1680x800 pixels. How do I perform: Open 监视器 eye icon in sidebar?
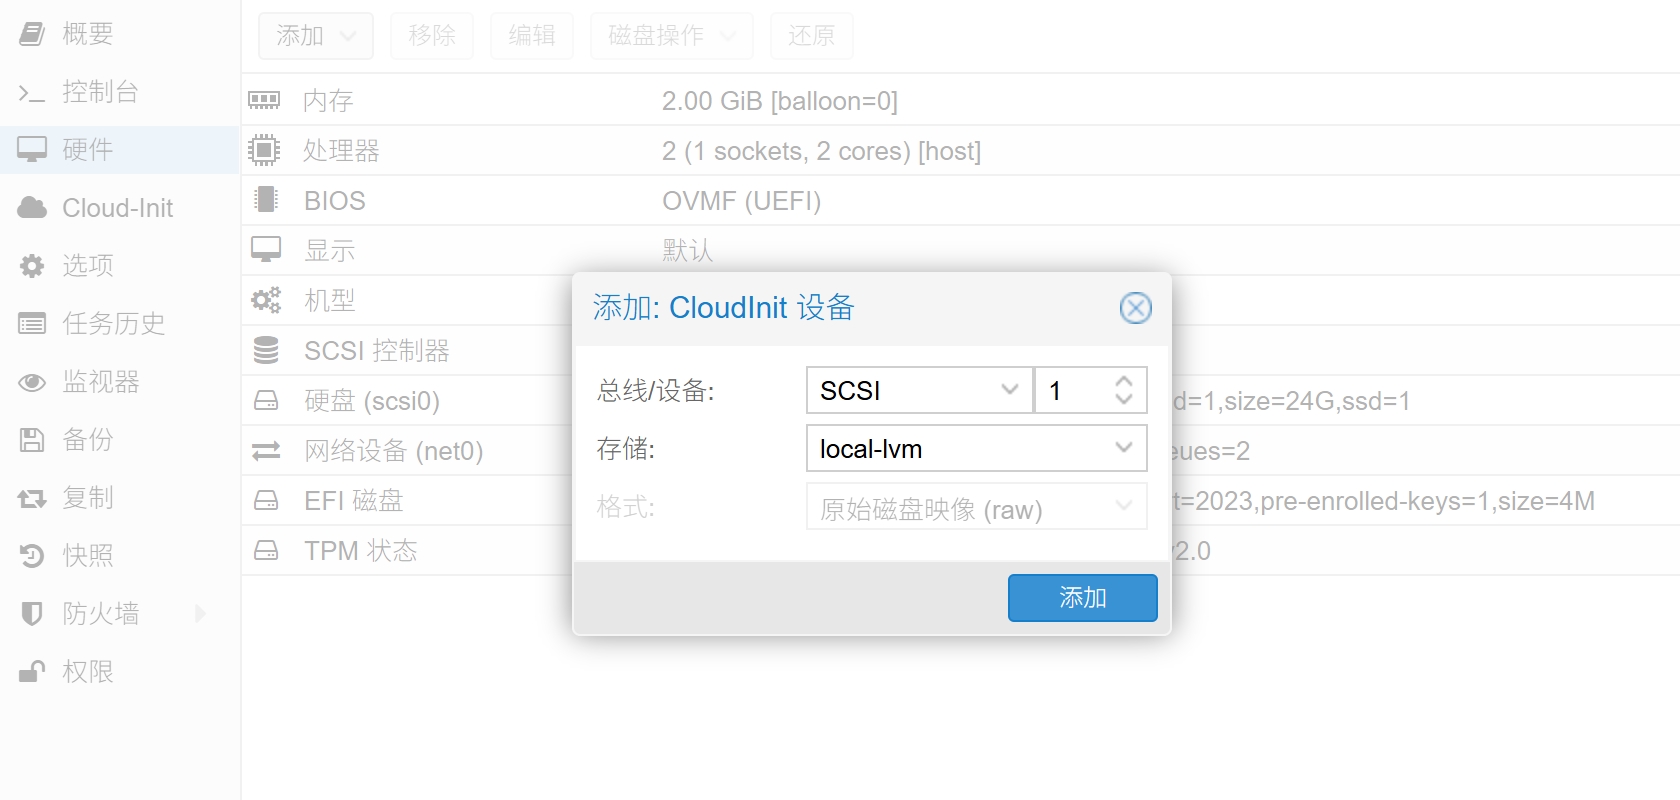pos(32,382)
